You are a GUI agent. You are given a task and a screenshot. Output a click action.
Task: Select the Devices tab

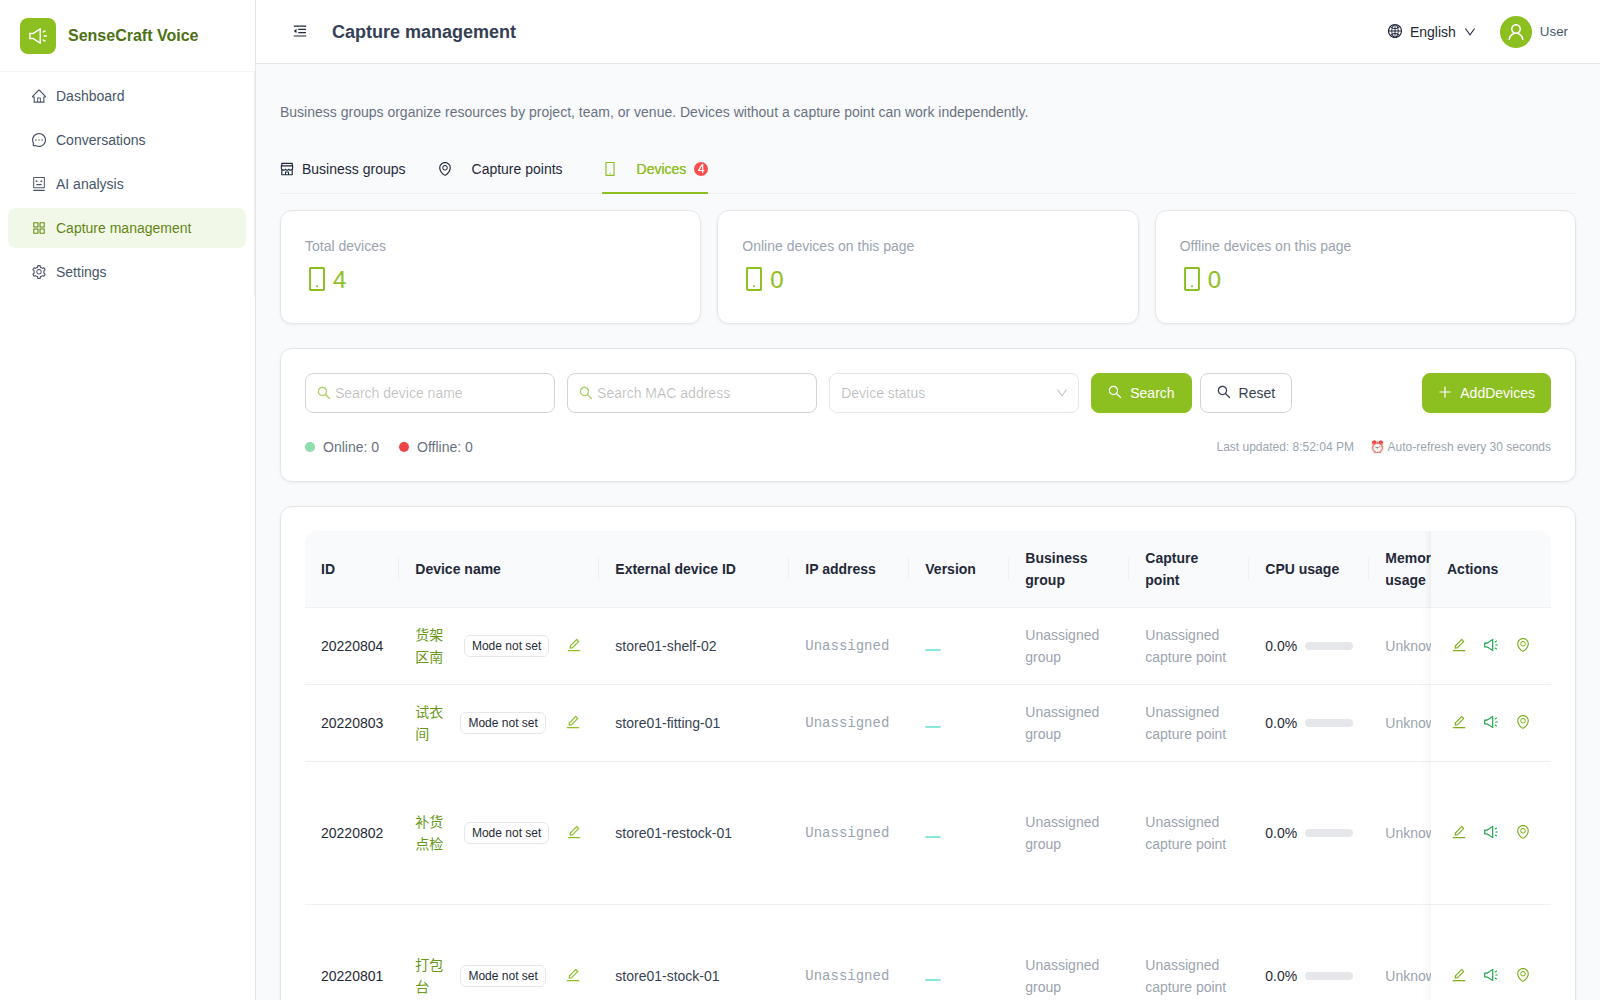(x=655, y=169)
